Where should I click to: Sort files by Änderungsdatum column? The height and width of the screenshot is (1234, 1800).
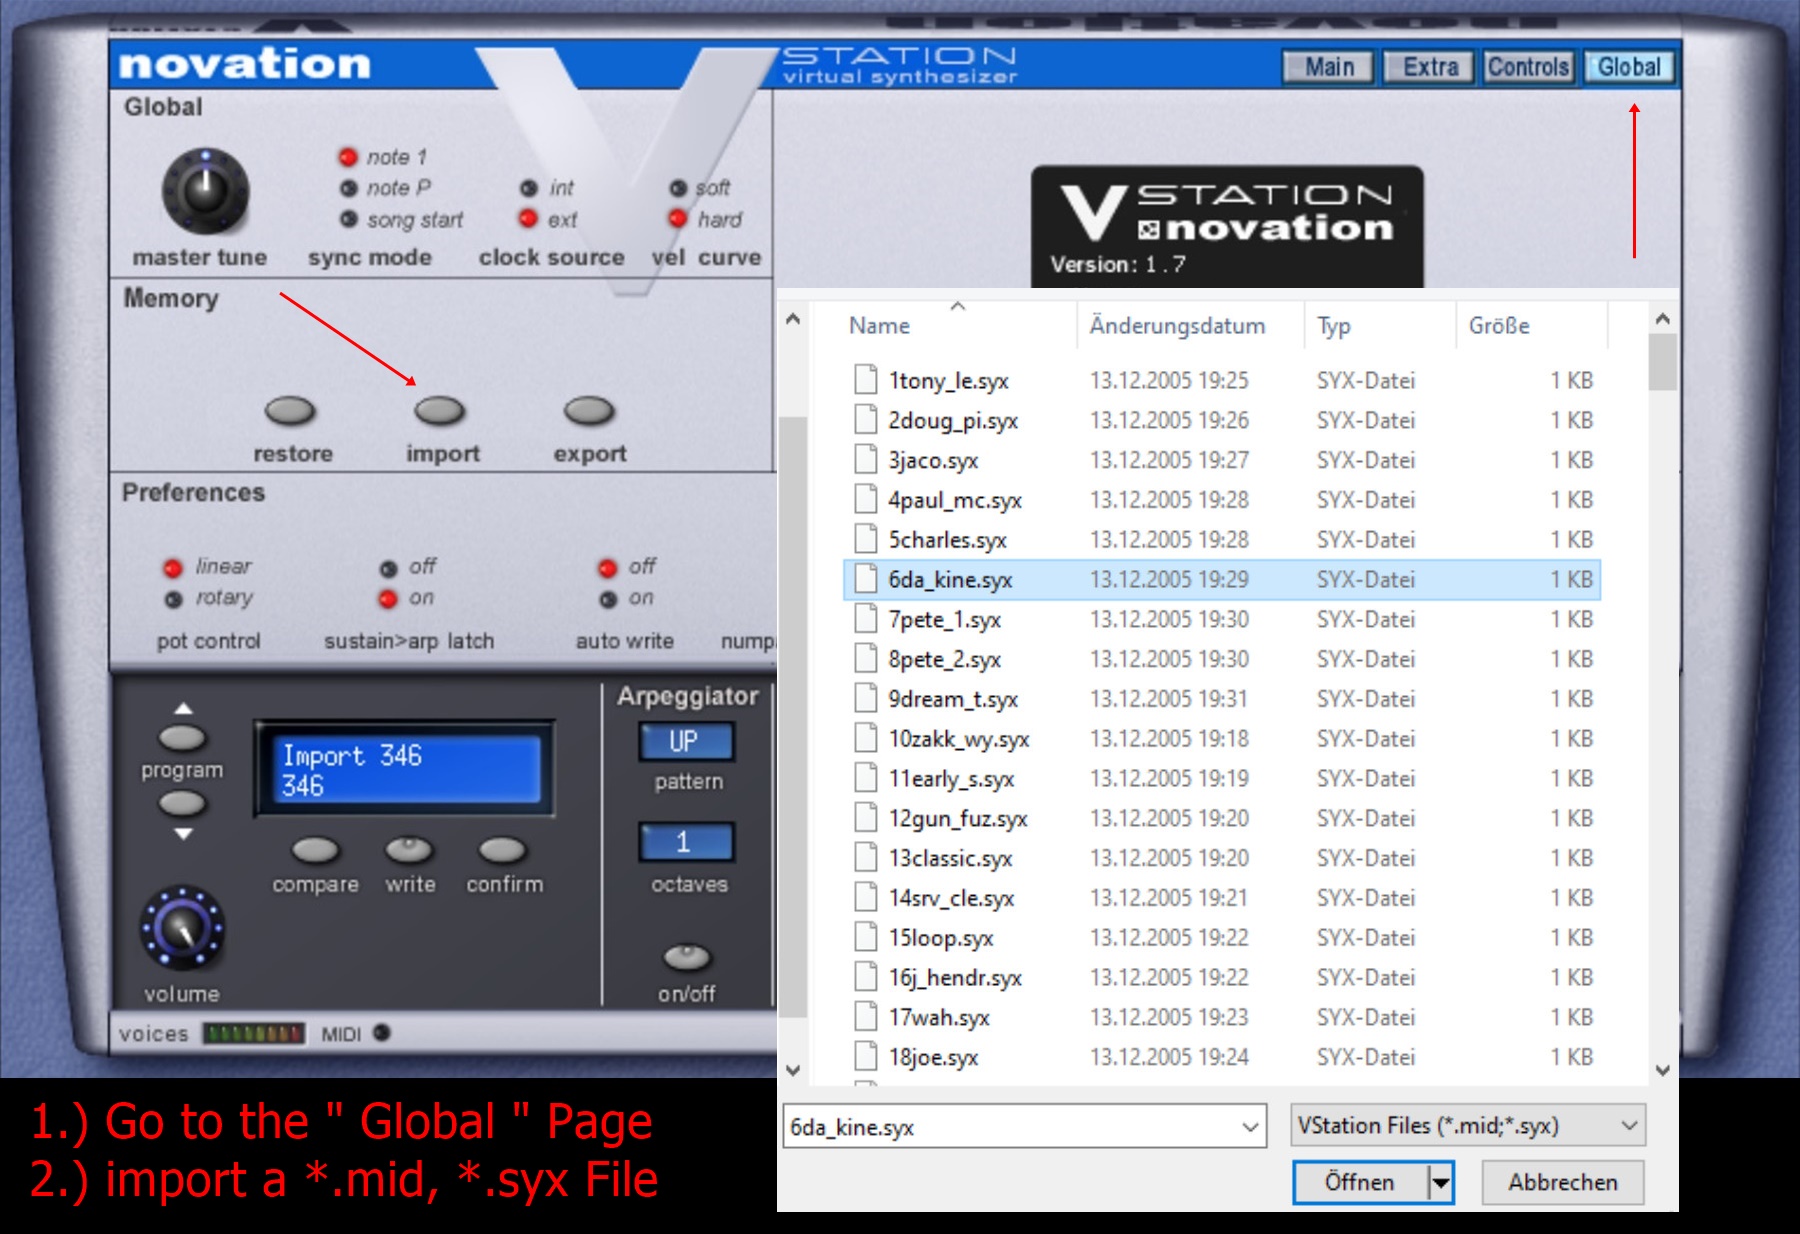pos(1177,325)
